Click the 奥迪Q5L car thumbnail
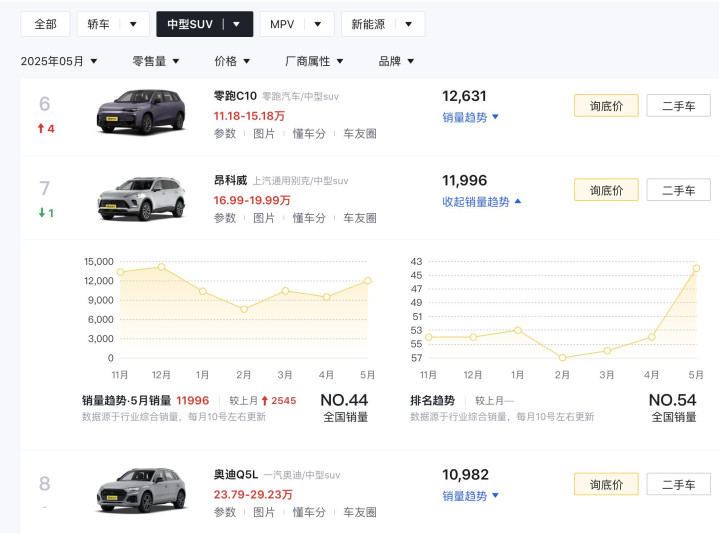Viewport: 719px width, 533px height. 141,490
